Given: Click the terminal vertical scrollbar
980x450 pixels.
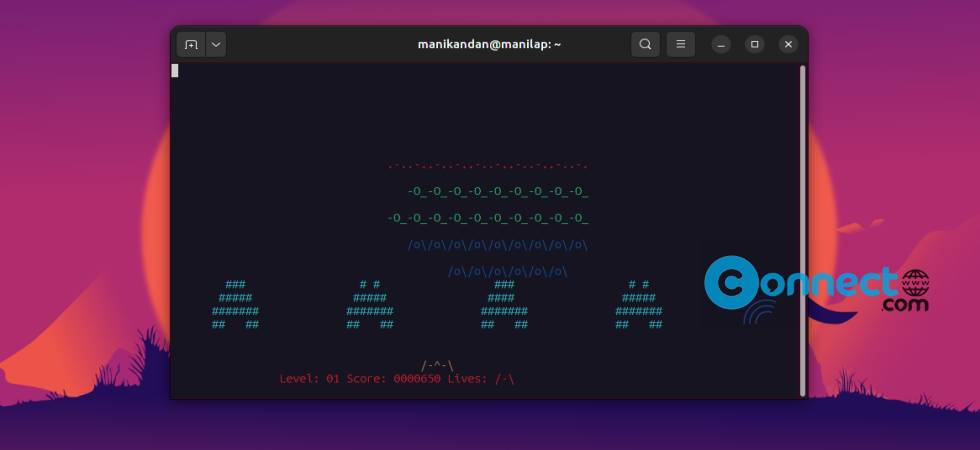Looking at the screenshot, I should click(802, 230).
